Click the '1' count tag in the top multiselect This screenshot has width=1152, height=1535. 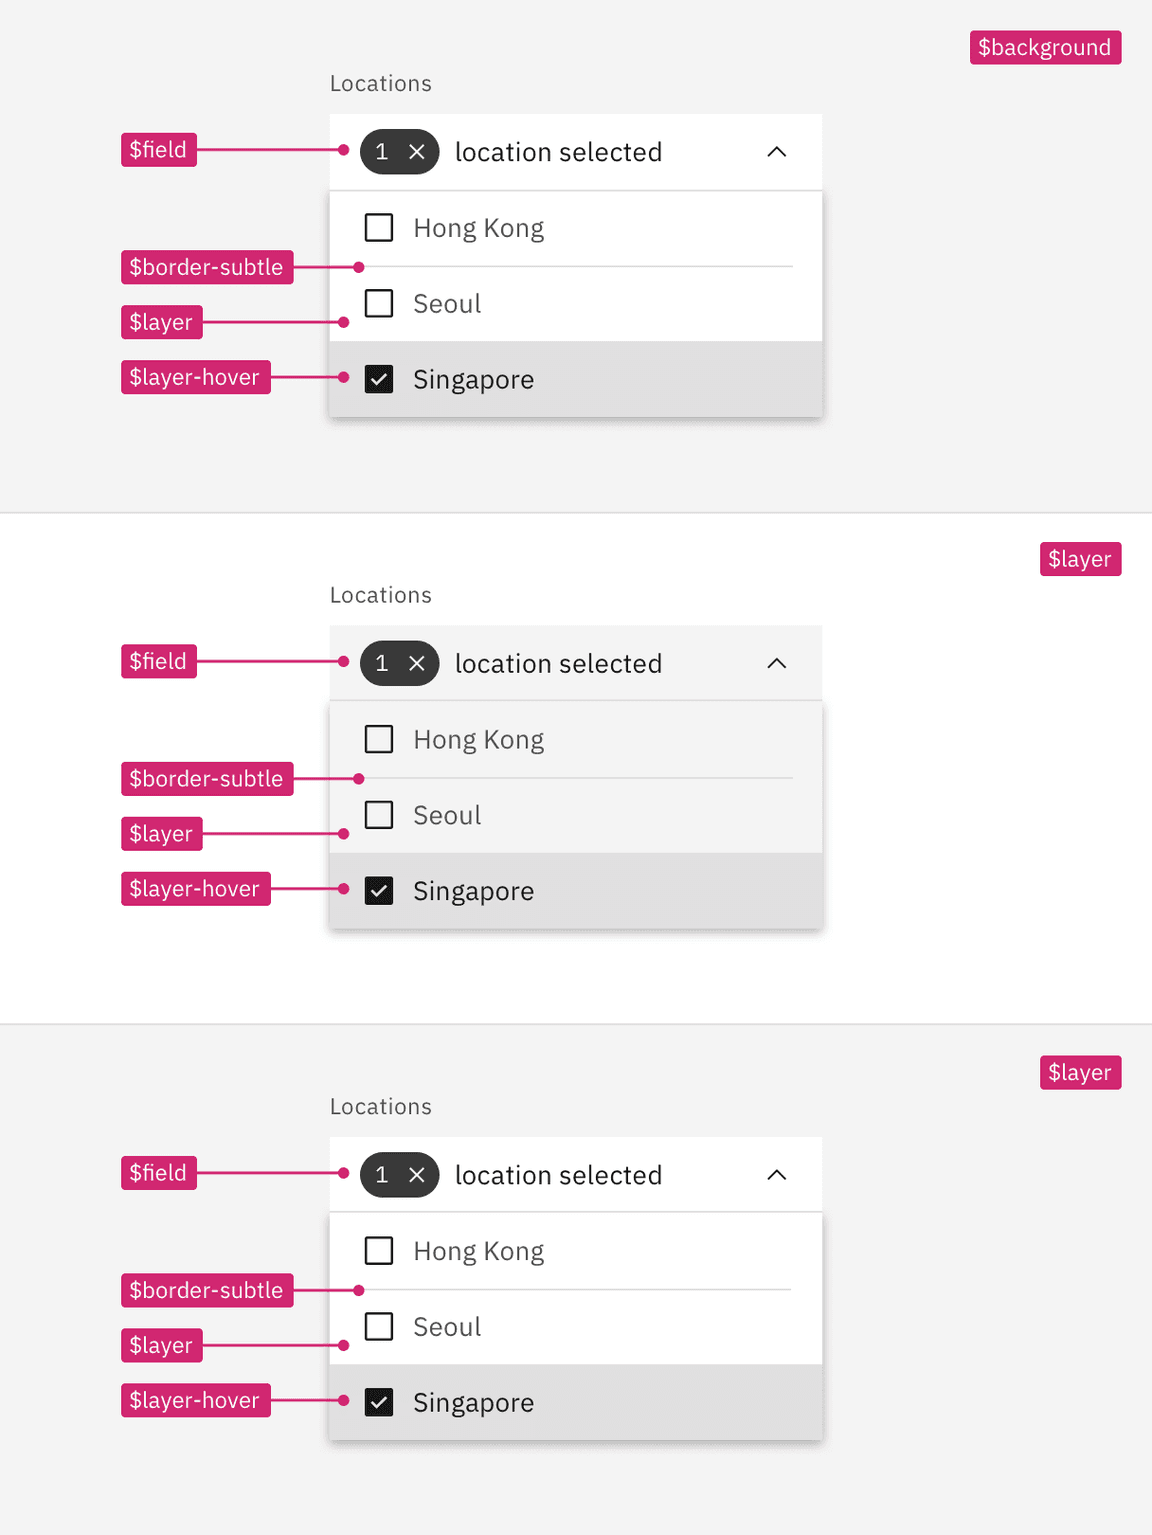pyautogui.click(x=381, y=152)
